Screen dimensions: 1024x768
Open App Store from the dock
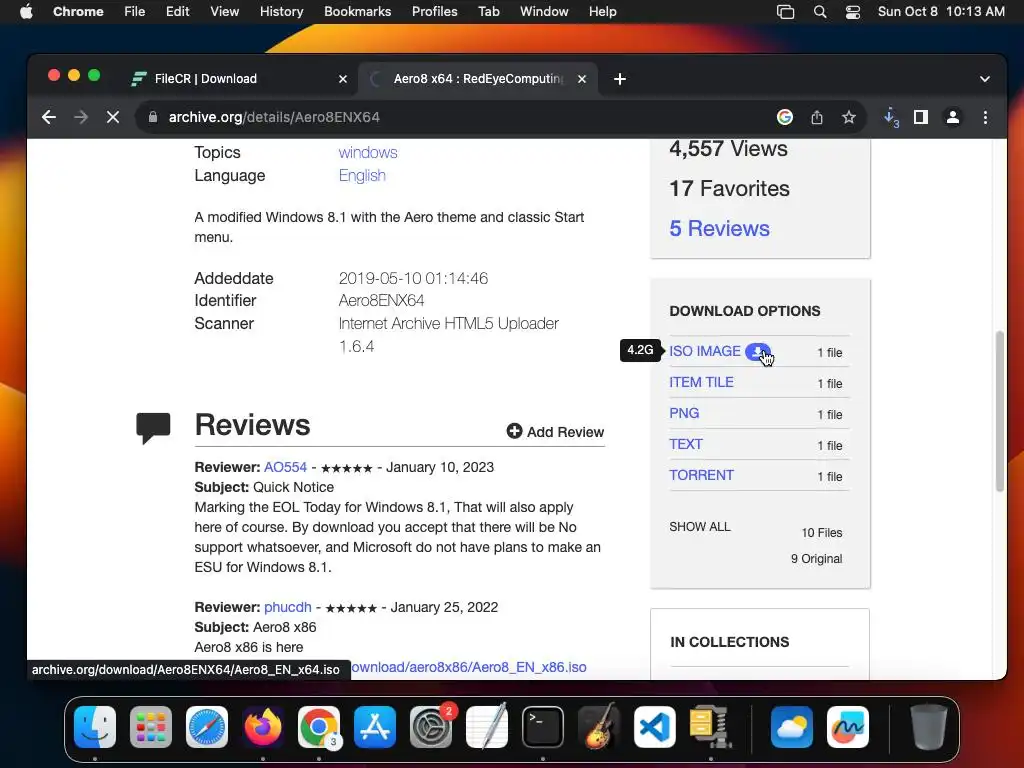375,727
